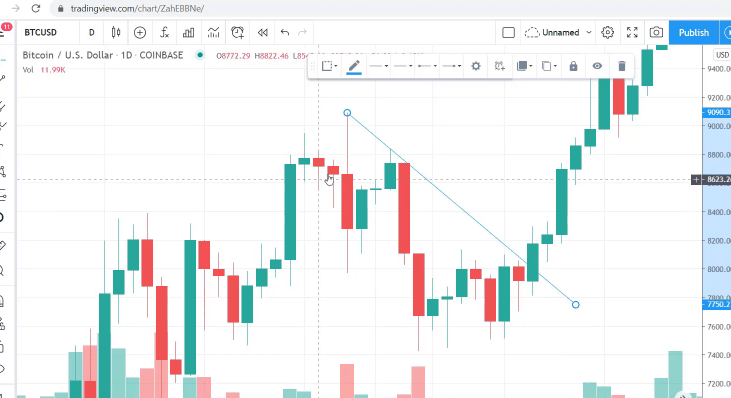
Task: Click the tradingview.com URL in address bar
Action: (x=137, y=8)
